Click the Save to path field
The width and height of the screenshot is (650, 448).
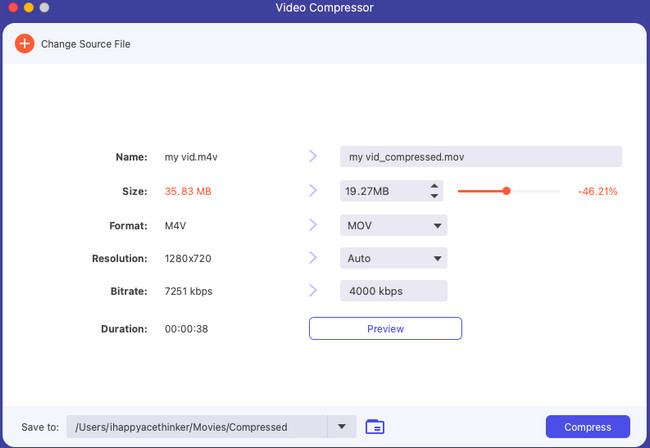[x=197, y=427]
